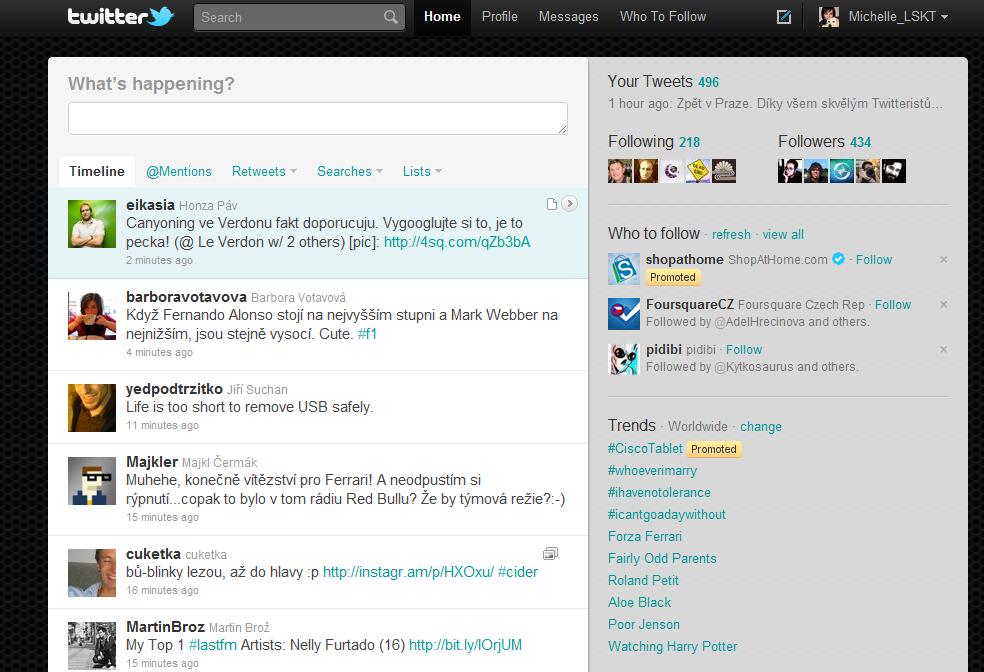Open the Roland Petit trend
Viewport: 984px width, 672px height.
pos(643,580)
